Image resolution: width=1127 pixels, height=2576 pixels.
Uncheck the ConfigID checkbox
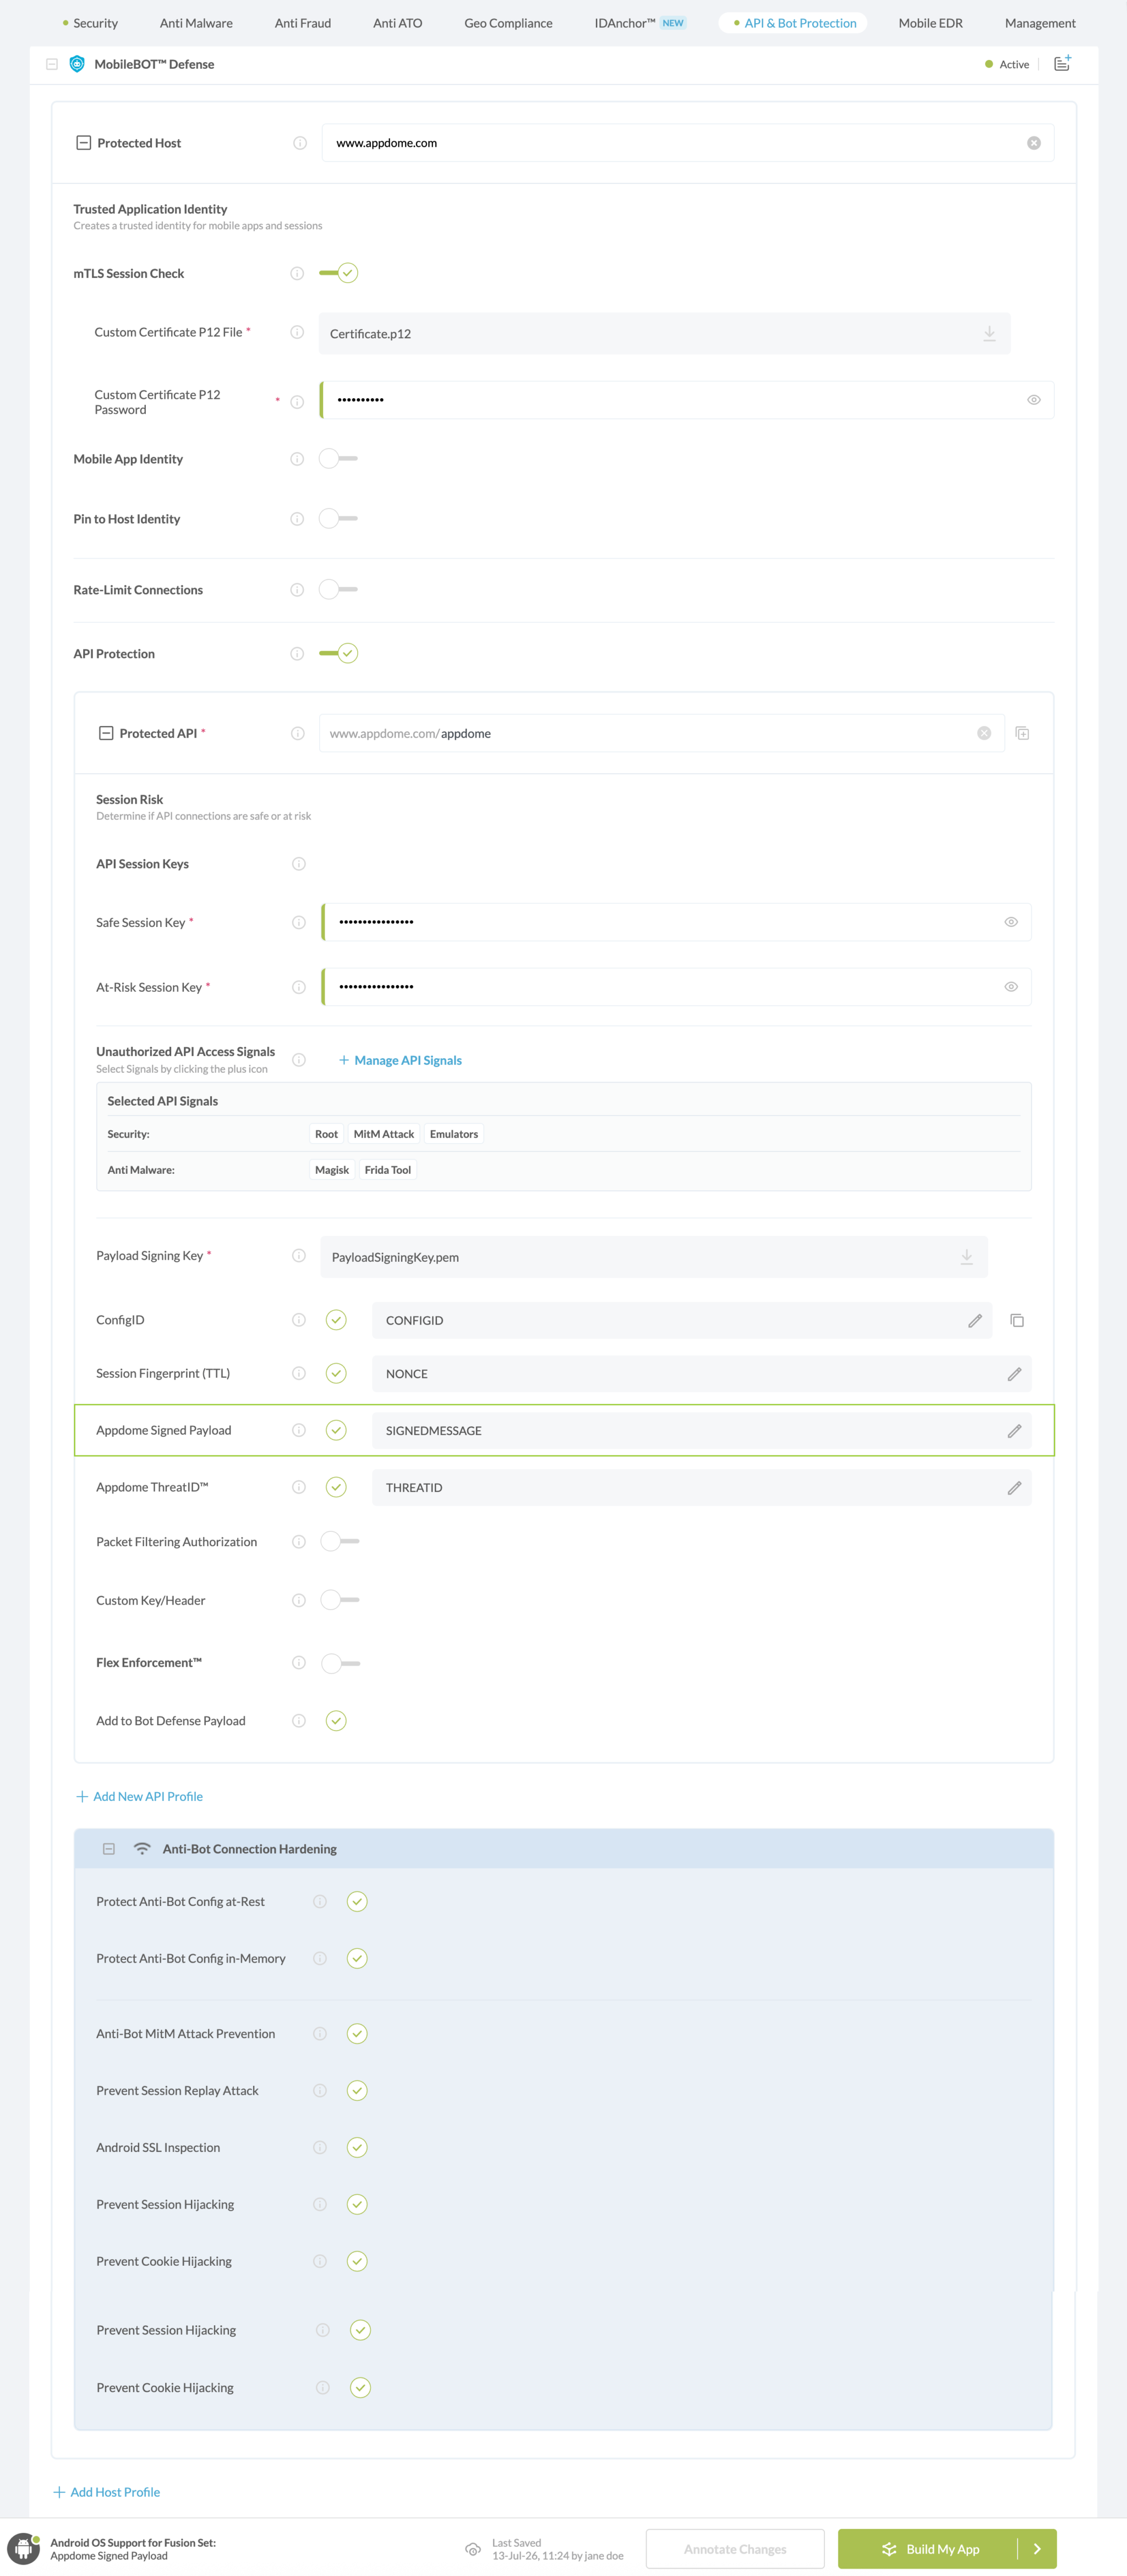tap(336, 1320)
